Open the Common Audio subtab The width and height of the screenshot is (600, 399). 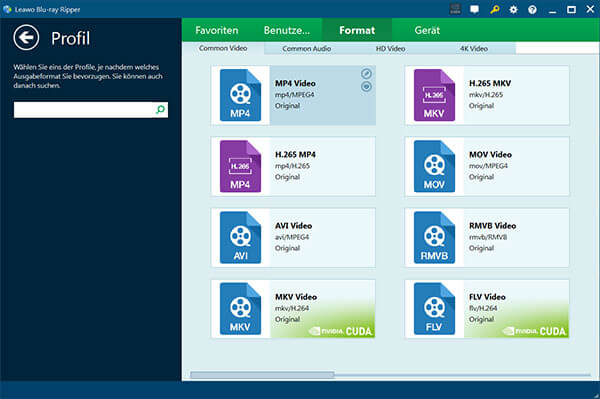tap(307, 49)
